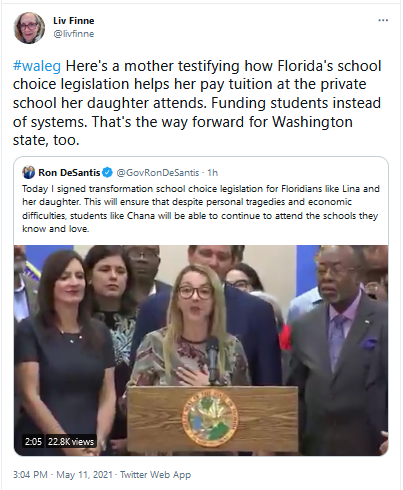The width and height of the screenshot is (403, 490).
Task: Click the Liv Finne display name
Action: (x=74, y=21)
